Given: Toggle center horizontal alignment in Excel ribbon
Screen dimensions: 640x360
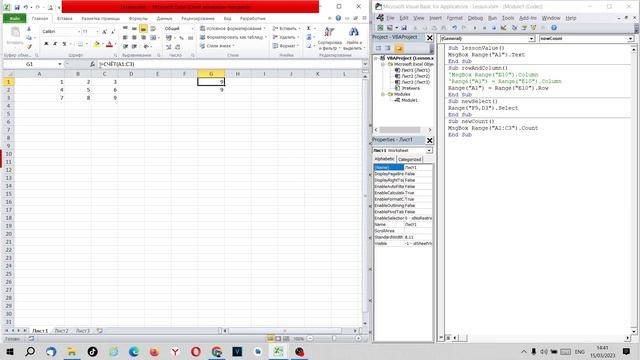Looking at the screenshot, I should click(134, 38).
